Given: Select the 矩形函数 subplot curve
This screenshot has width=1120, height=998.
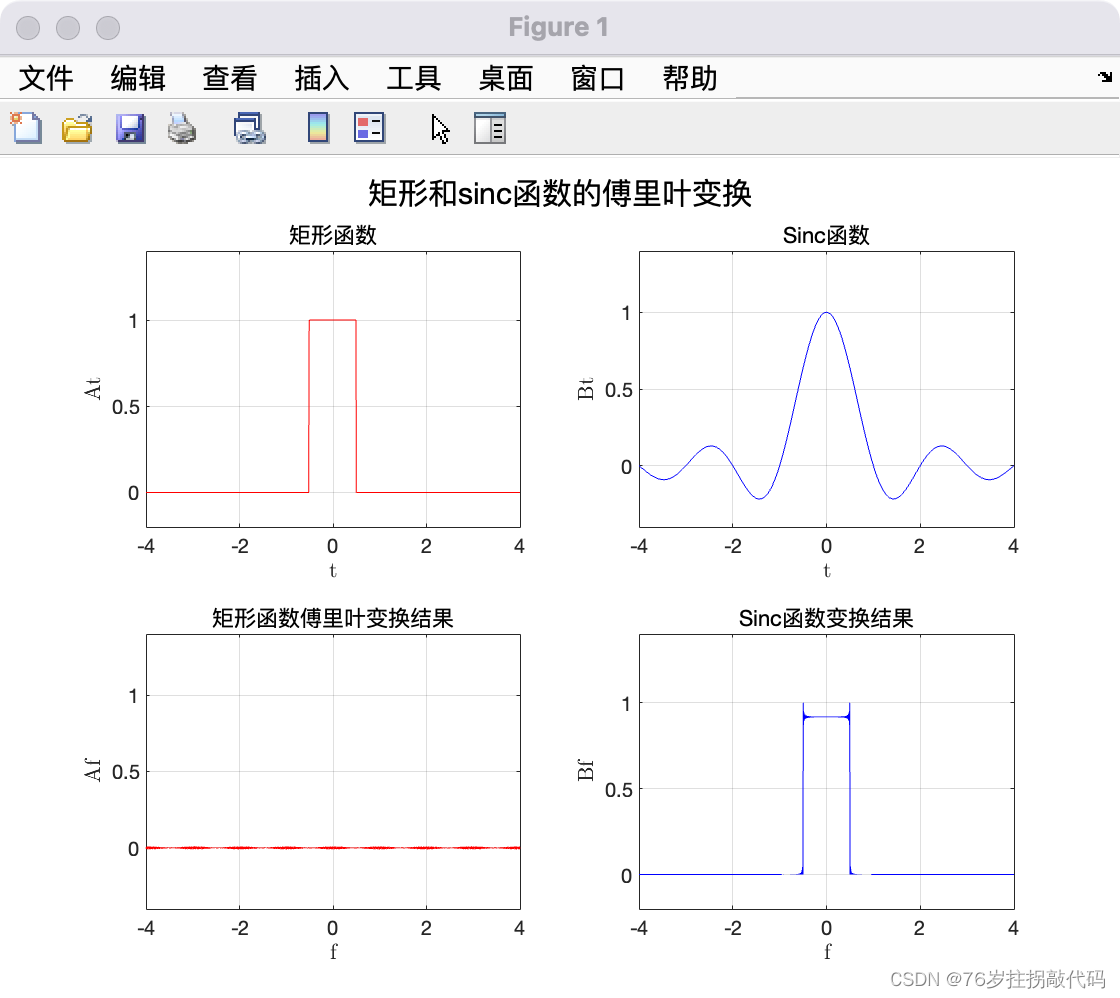Looking at the screenshot, I should (332, 321).
